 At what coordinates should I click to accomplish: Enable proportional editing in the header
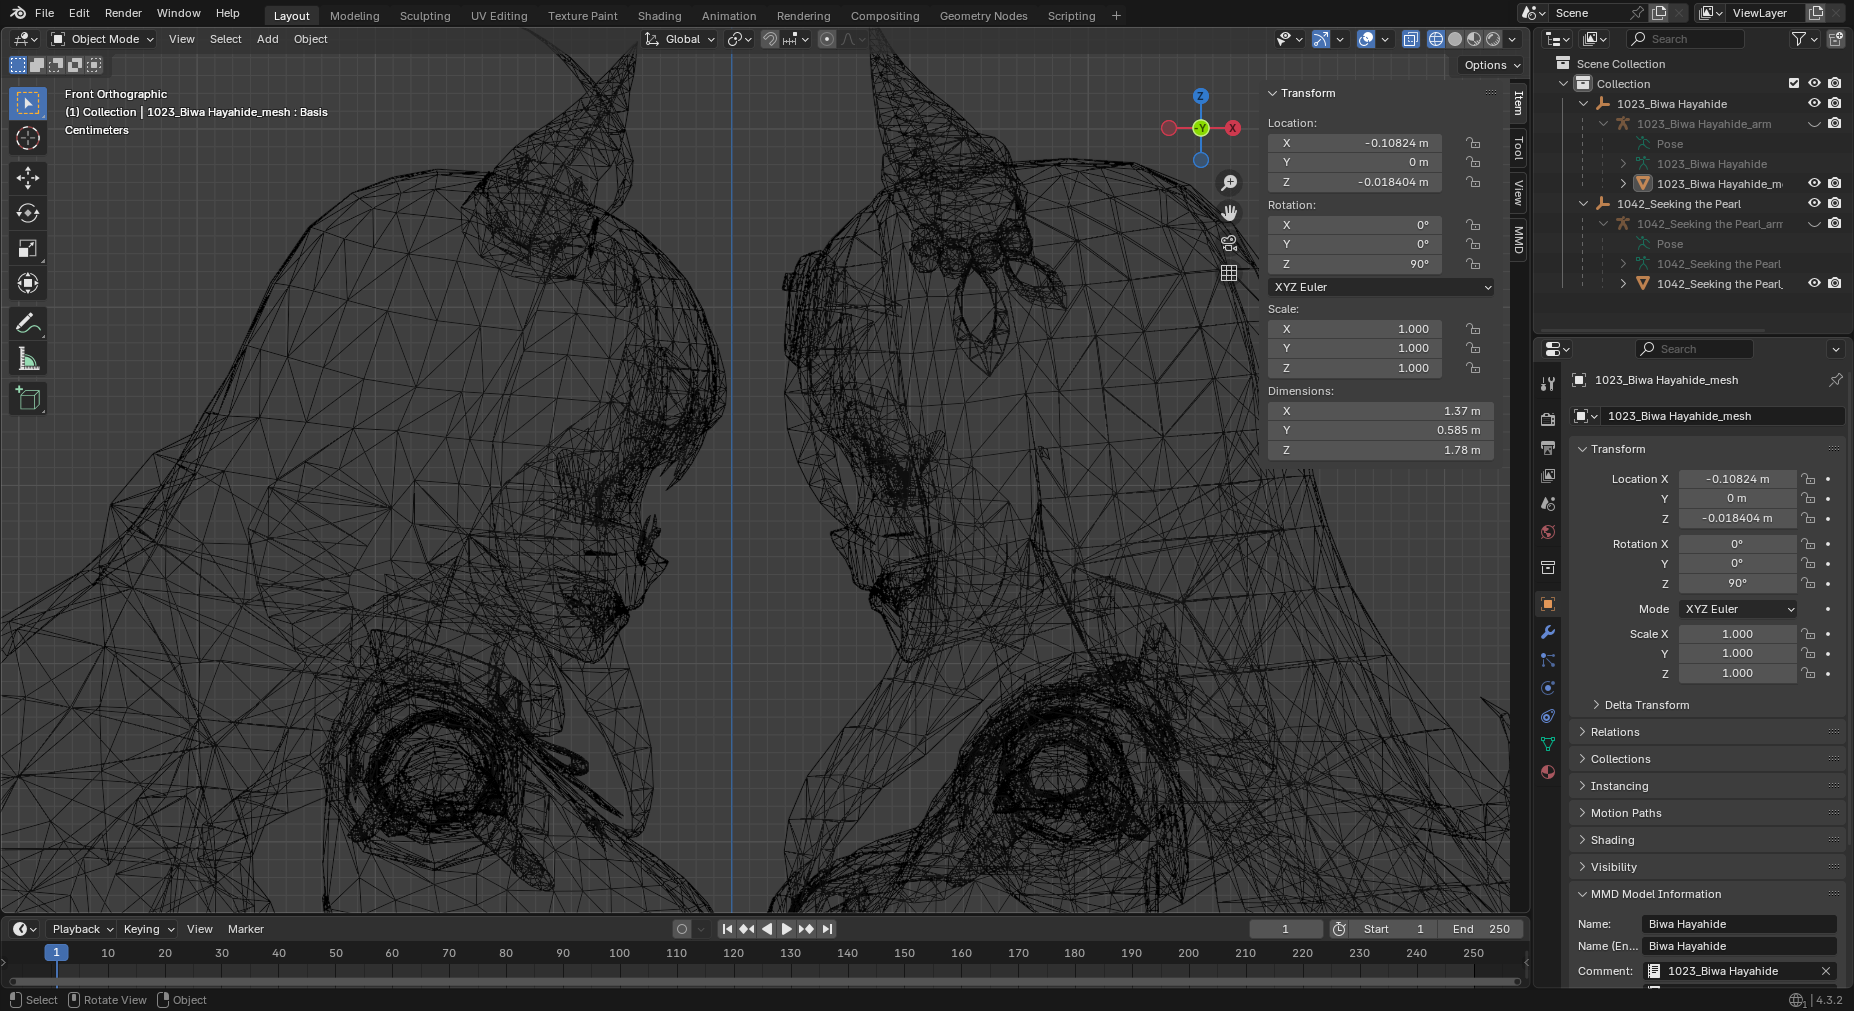827,39
